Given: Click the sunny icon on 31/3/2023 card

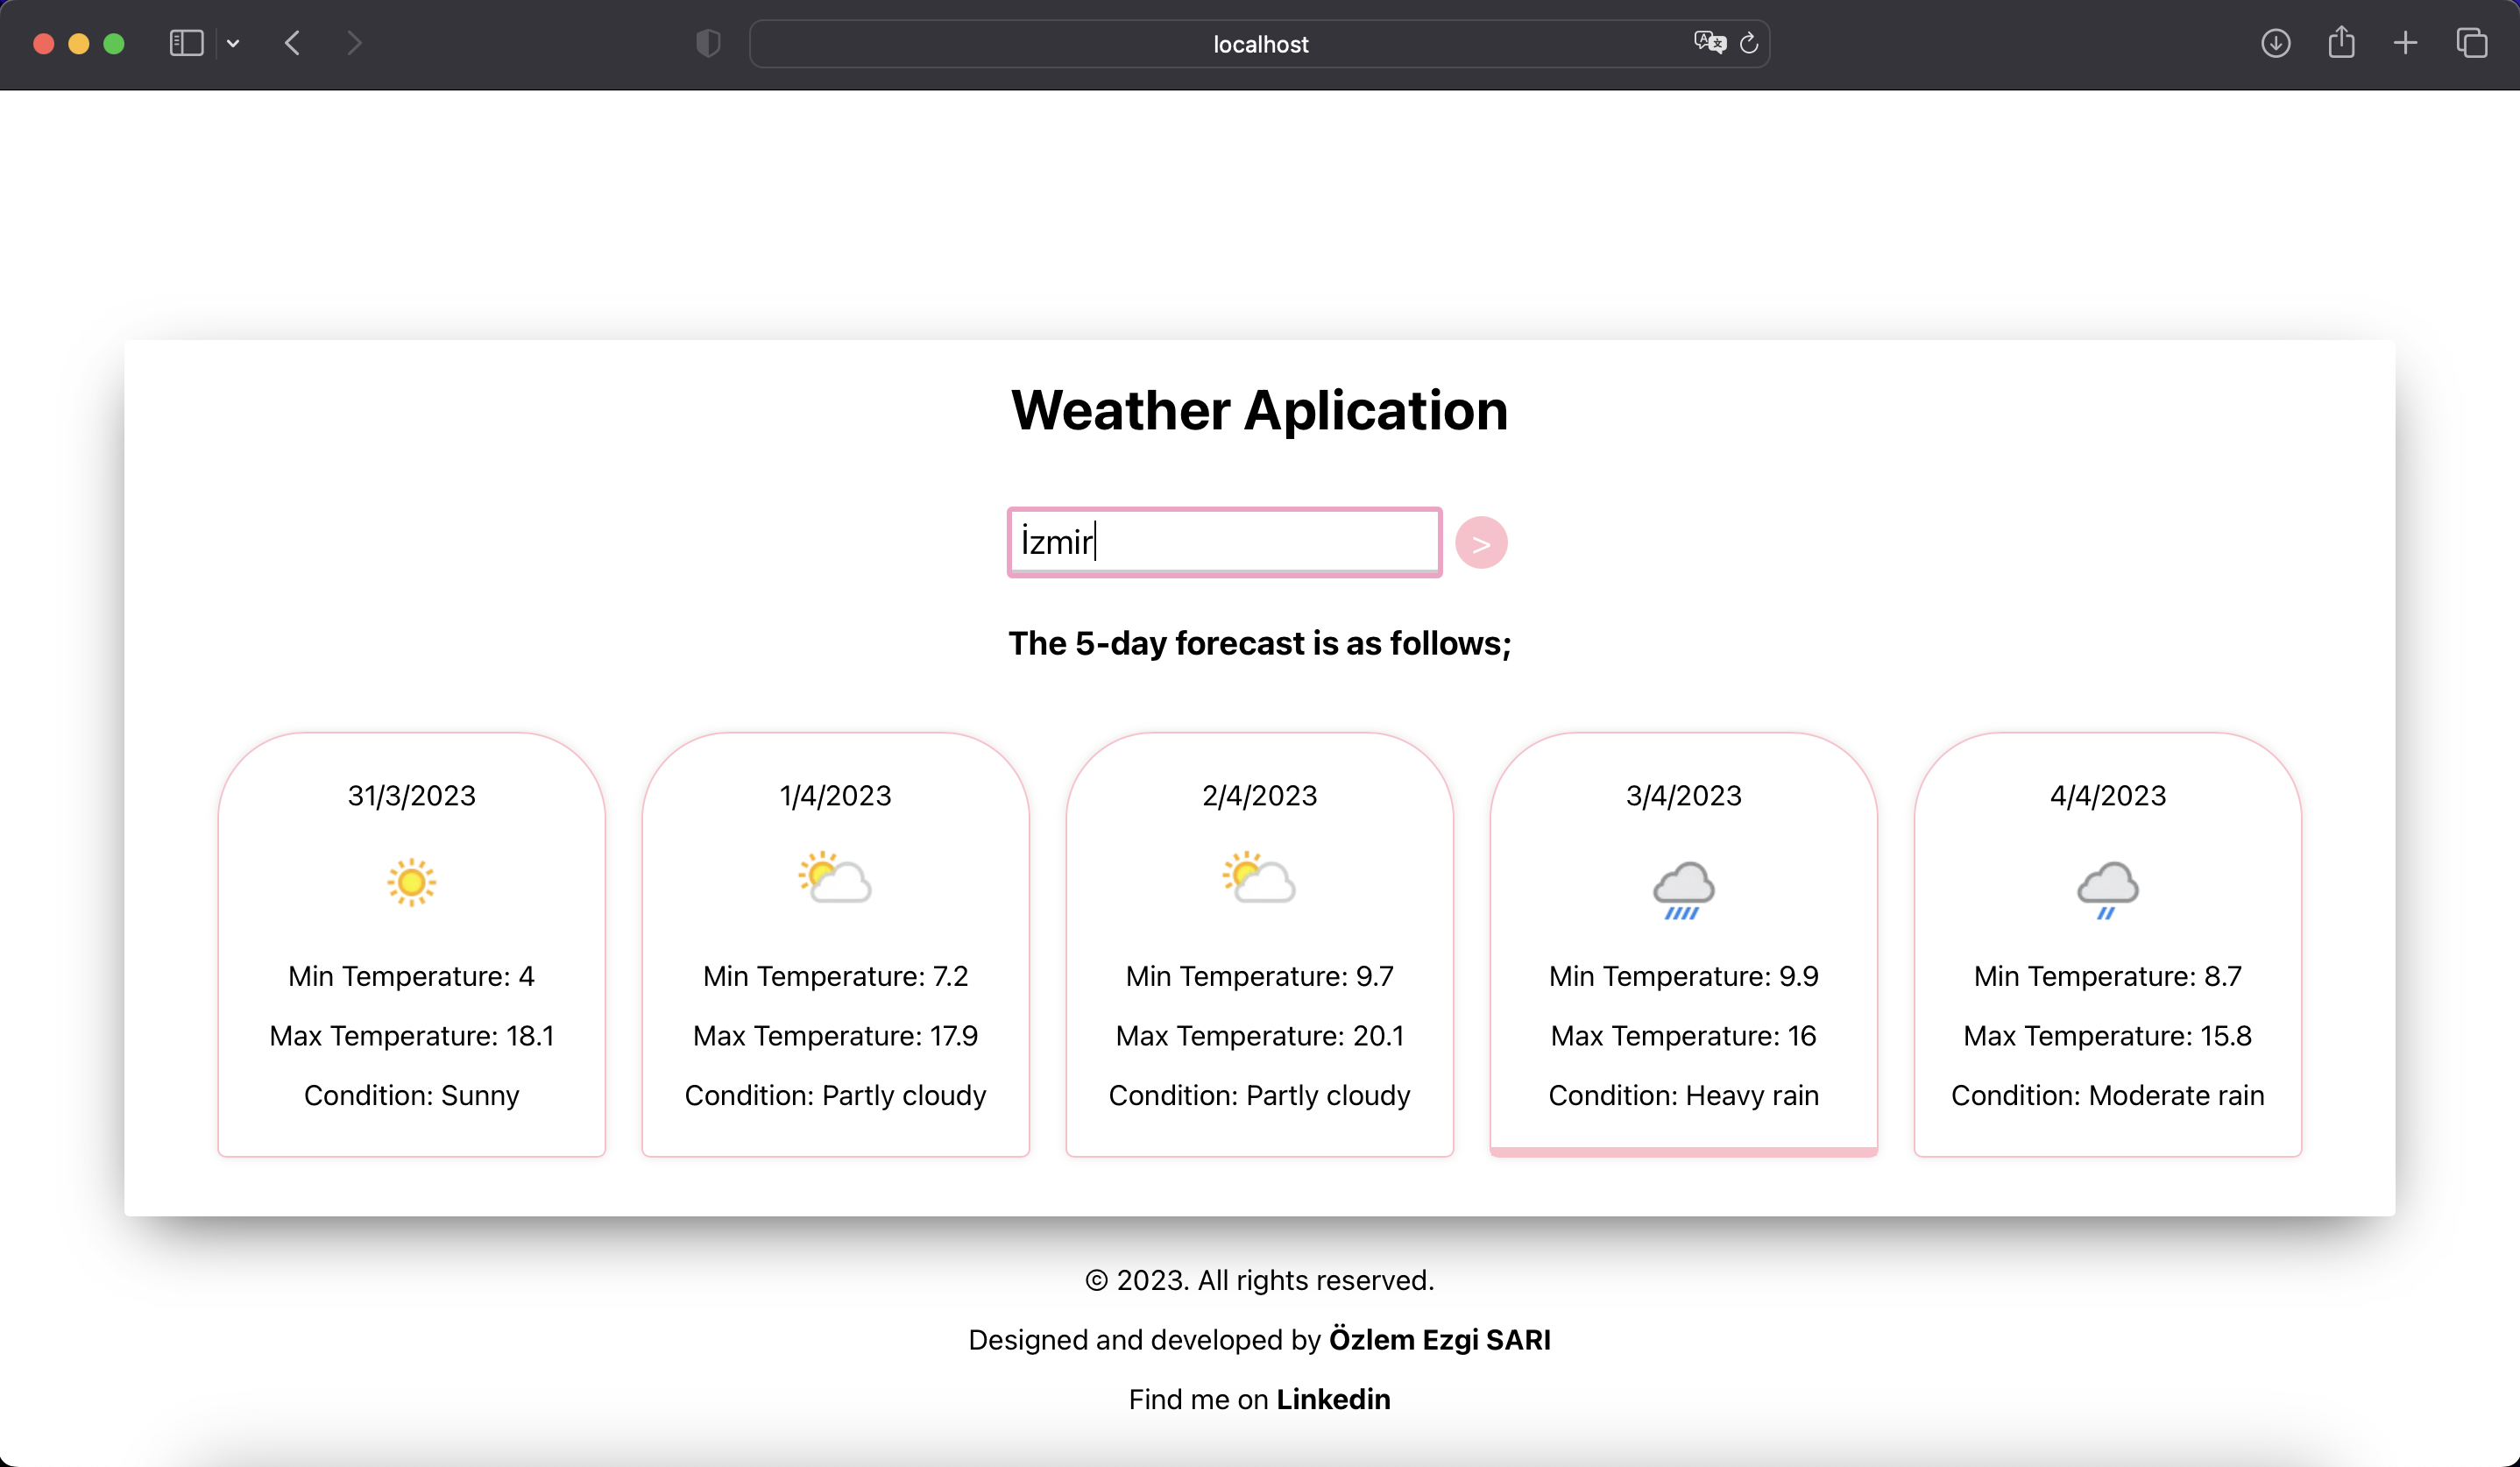Looking at the screenshot, I should (x=411, y=882).
